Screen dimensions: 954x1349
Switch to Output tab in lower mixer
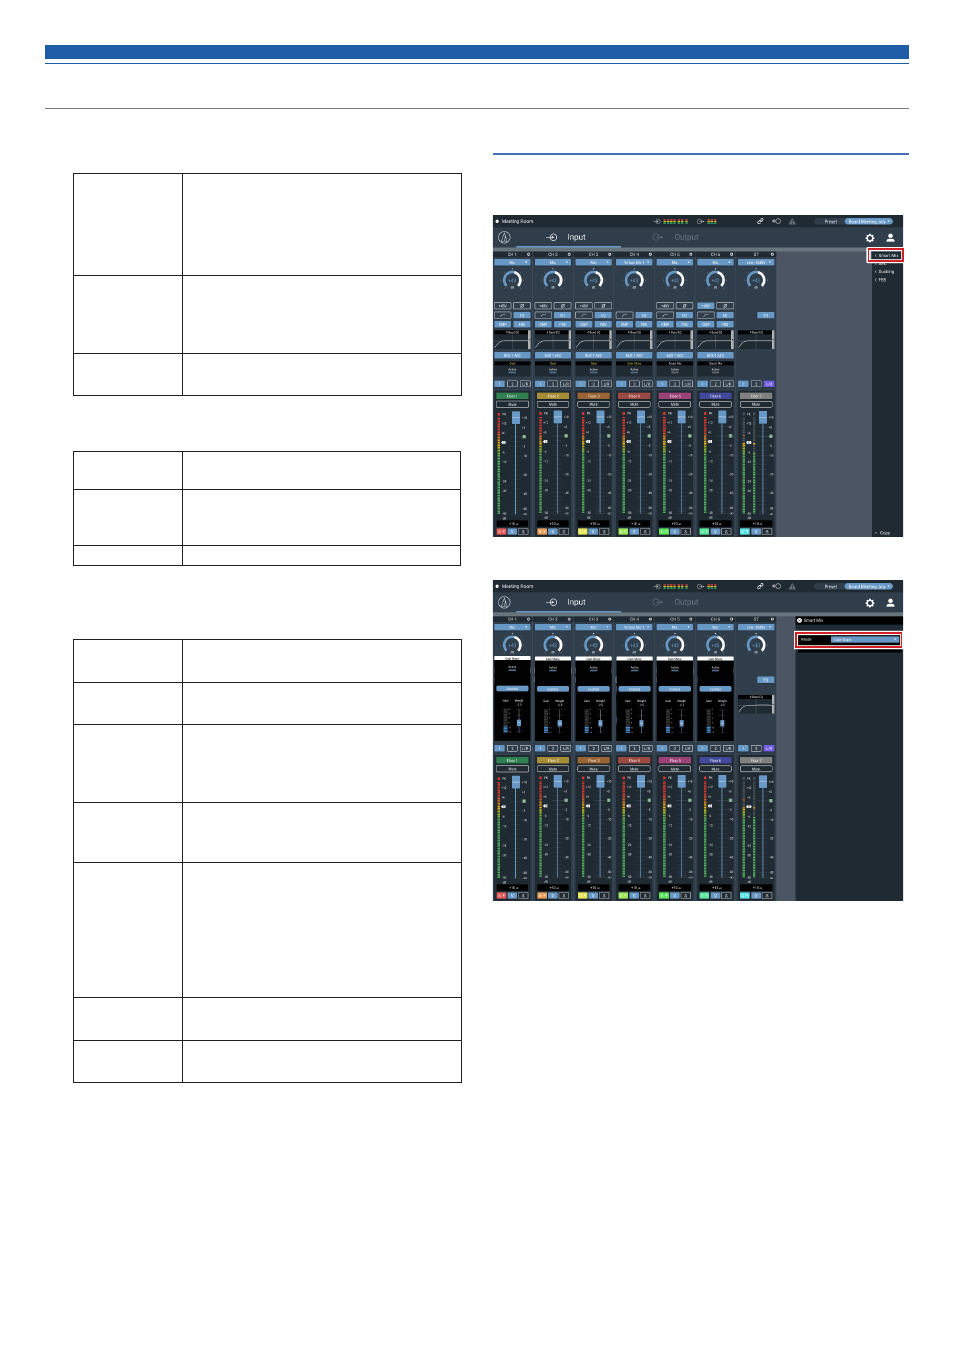click(x=676, y=602)
